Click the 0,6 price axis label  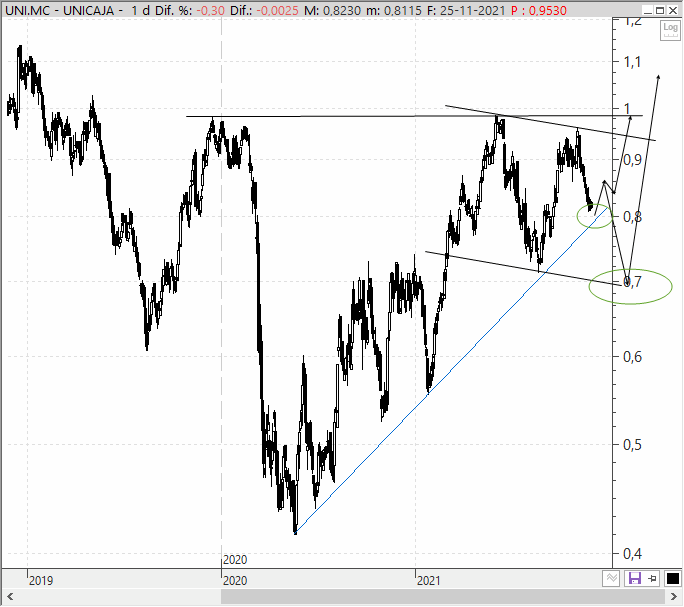coord(632,357)
